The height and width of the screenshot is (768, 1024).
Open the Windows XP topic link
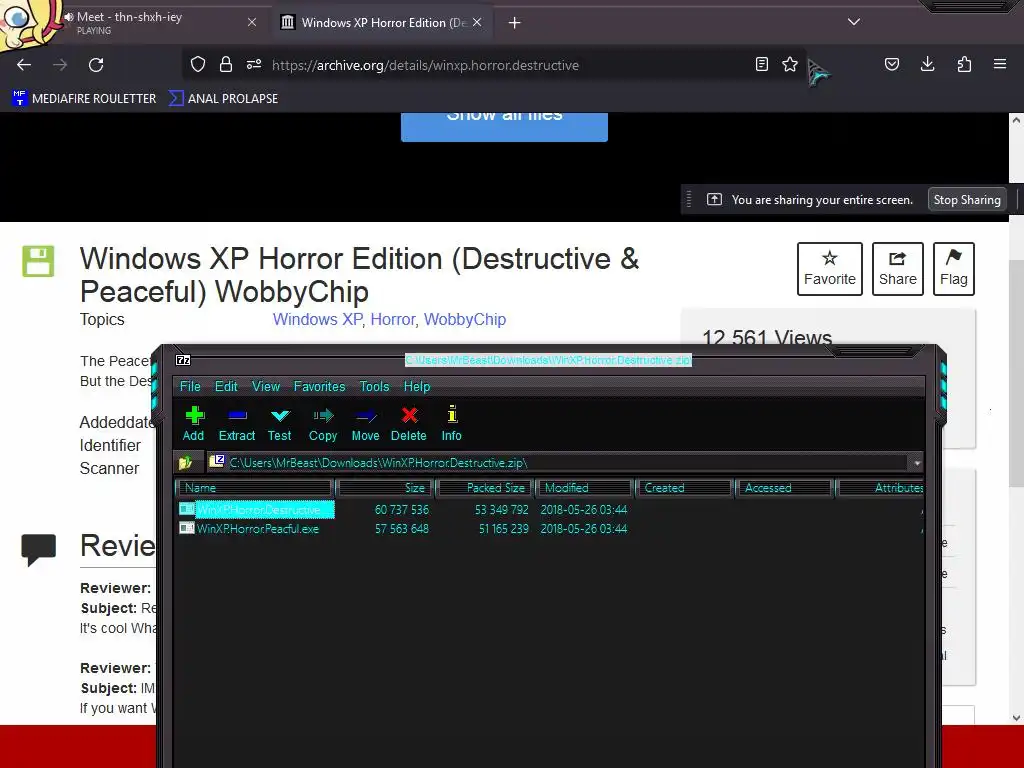click(x=317, y=319)
